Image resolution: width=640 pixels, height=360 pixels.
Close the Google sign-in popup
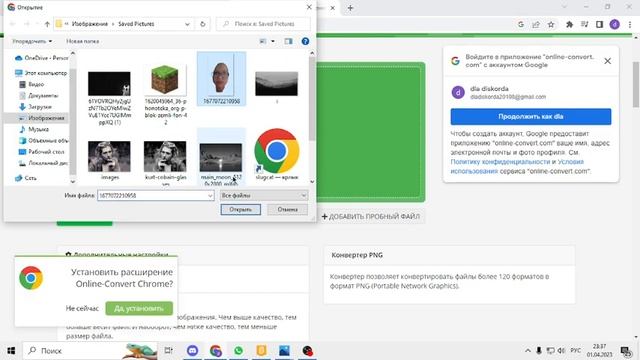click(607, 61)
